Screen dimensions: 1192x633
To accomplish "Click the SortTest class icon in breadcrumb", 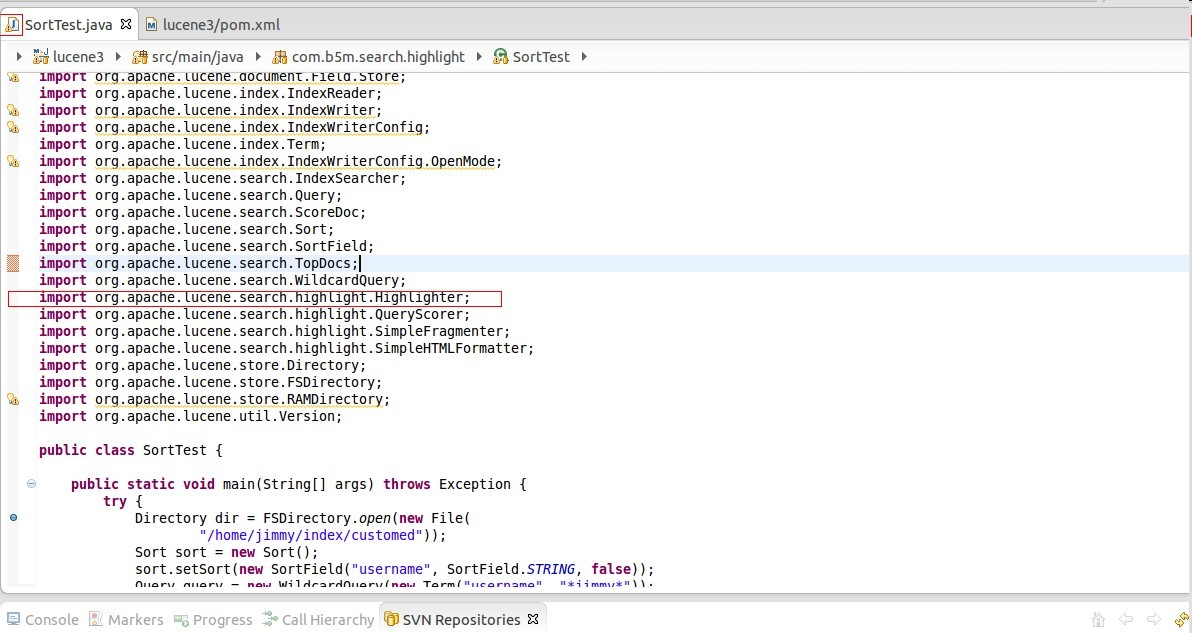I will [x=500, y=57].
